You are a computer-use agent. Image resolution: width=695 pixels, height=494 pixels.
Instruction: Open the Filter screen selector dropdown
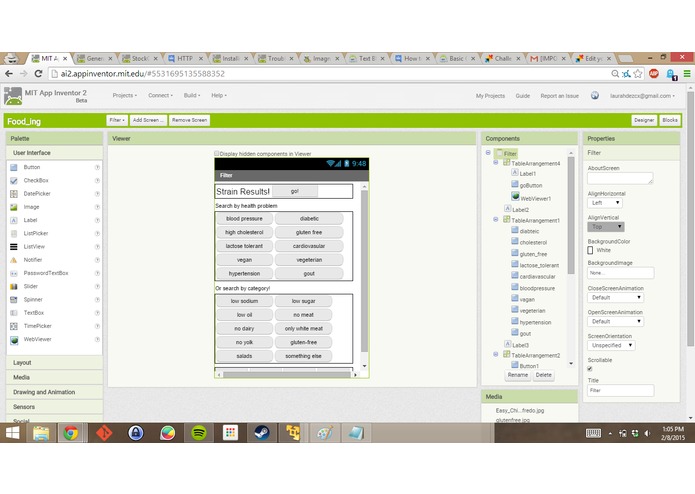(117, 120)
